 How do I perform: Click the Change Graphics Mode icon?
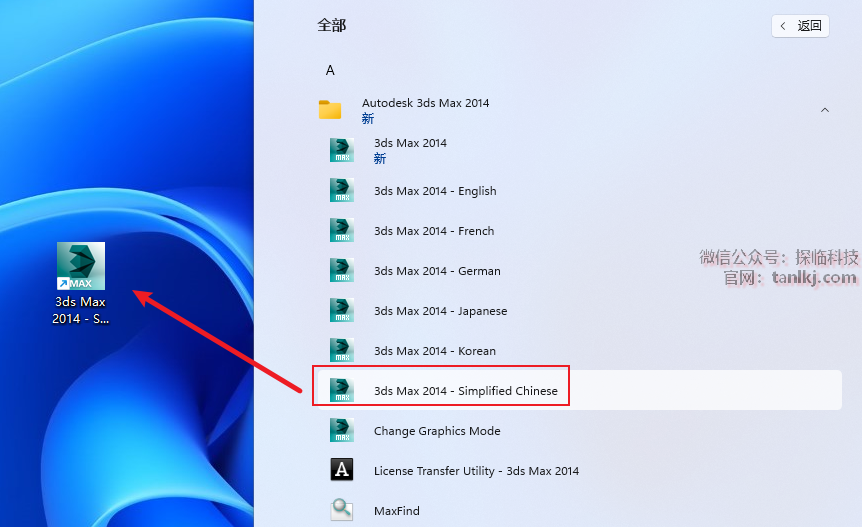tap(341, 430)
